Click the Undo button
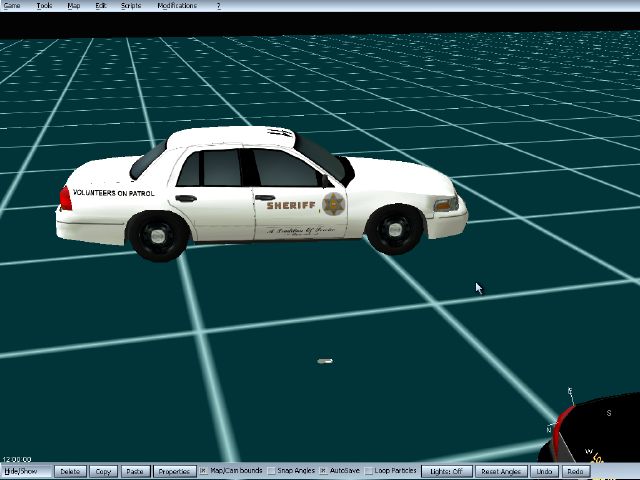The image size is (640, 480). click(x=544, y=471)
